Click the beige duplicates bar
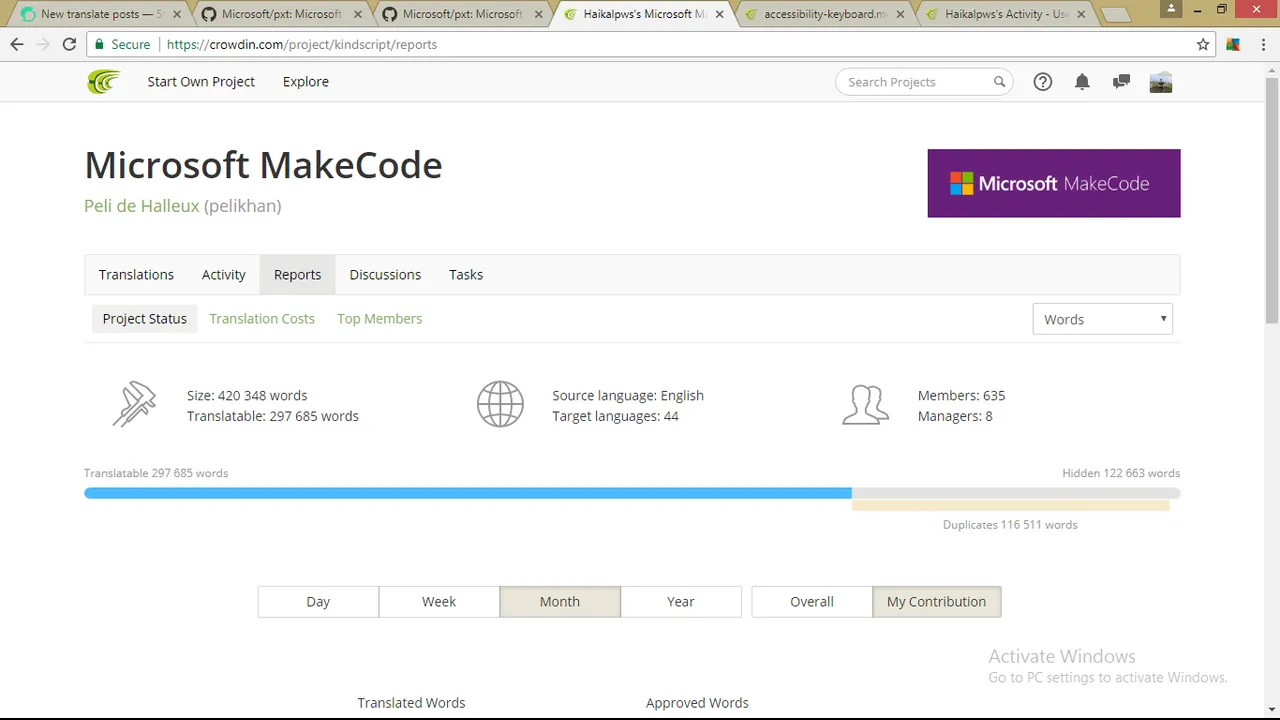The image size is (1280, 720). coord(1010,505)
